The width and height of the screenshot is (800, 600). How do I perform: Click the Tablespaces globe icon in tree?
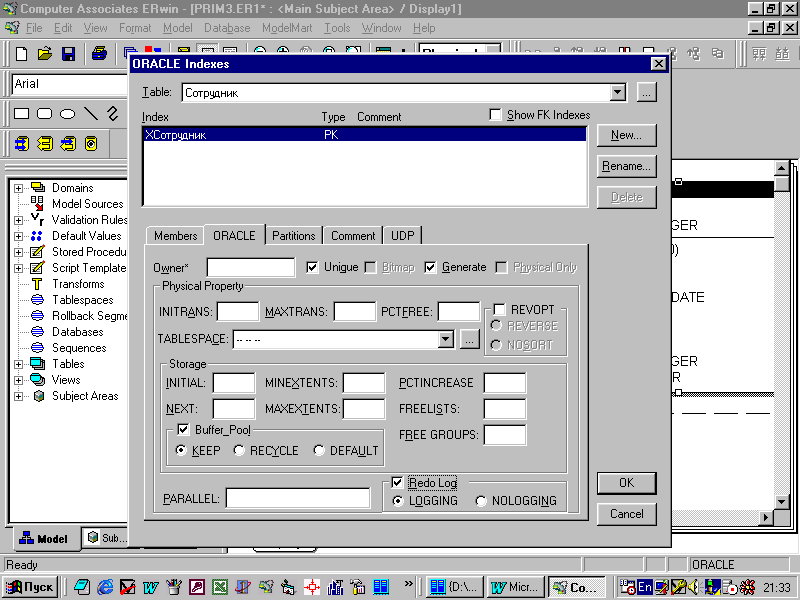click(x=38, y=299)
